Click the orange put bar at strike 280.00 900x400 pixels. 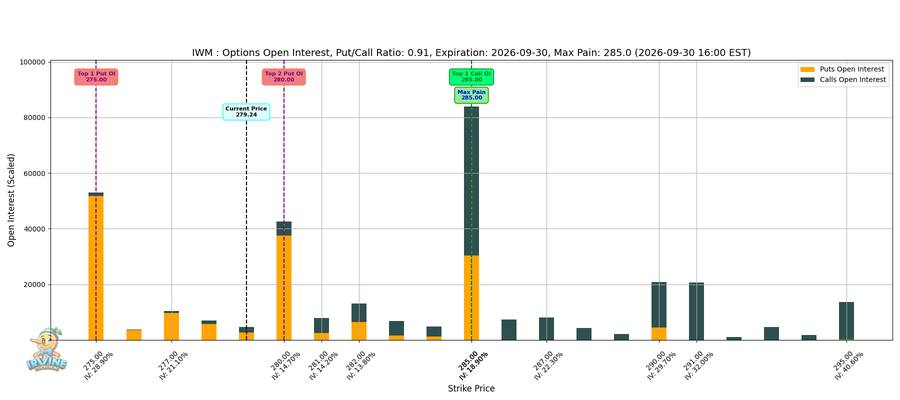pyautogui.click(x=284, y=288)
